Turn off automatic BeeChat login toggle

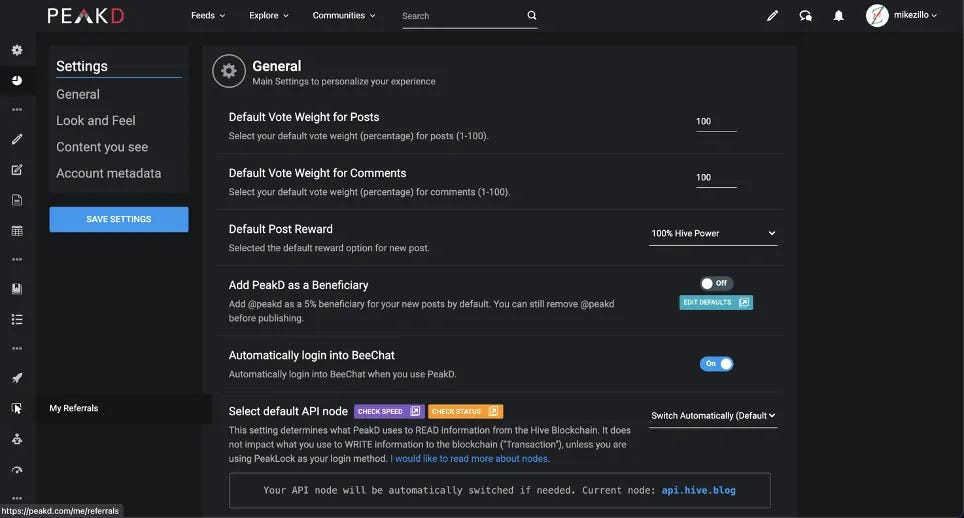pyautogui.click(x=716, y=364)
